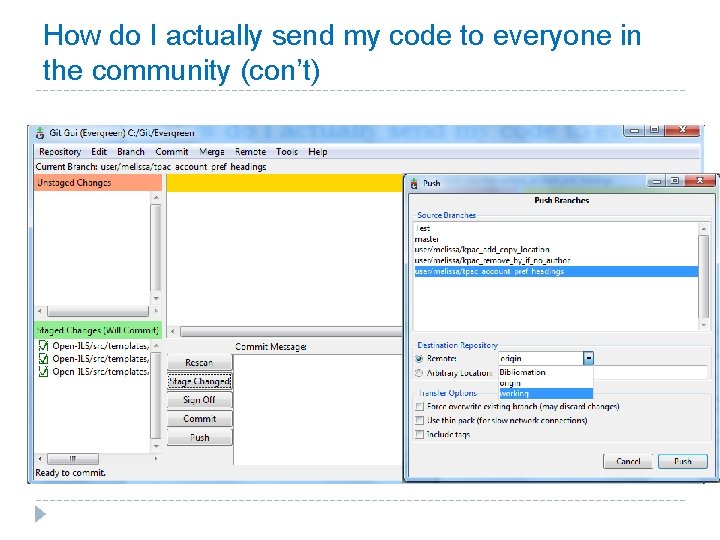720x540 pixels.
Task: Choose Bibliomation from the remote list
Action: click(546, 372)
